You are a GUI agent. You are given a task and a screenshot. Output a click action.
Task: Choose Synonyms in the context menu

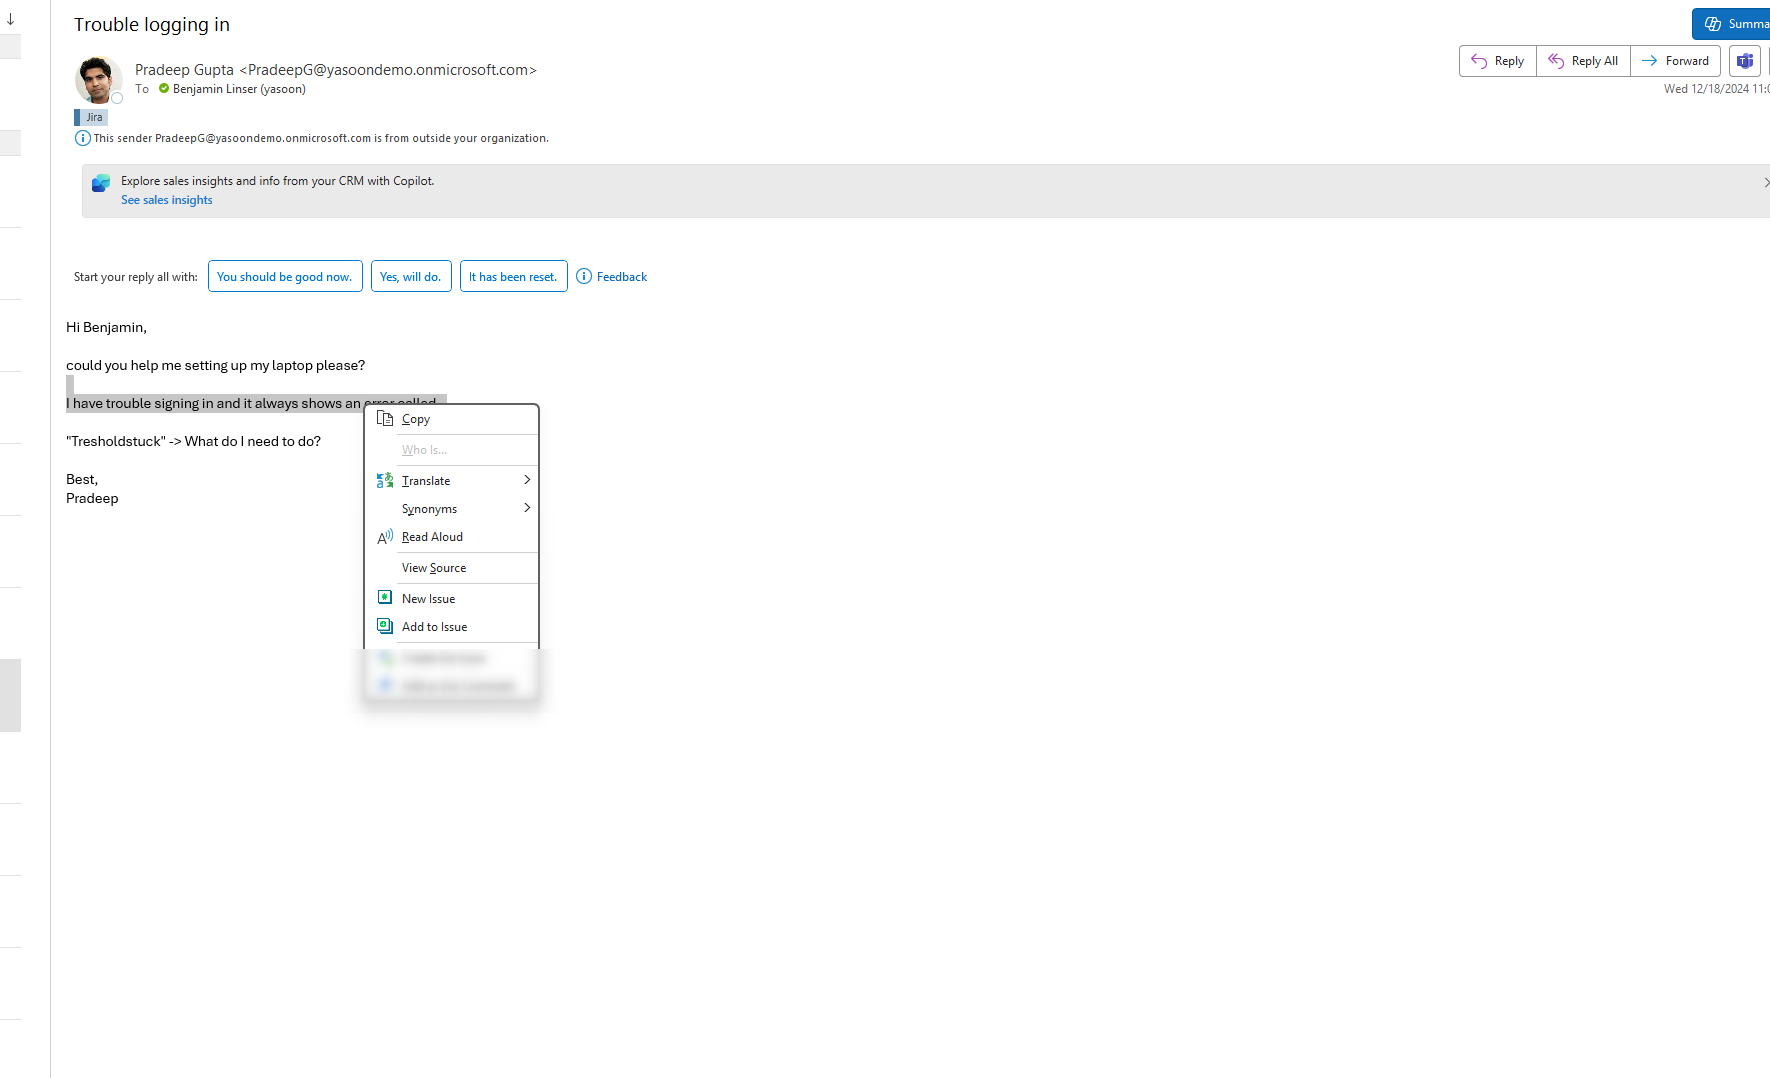tap(429, 509)
